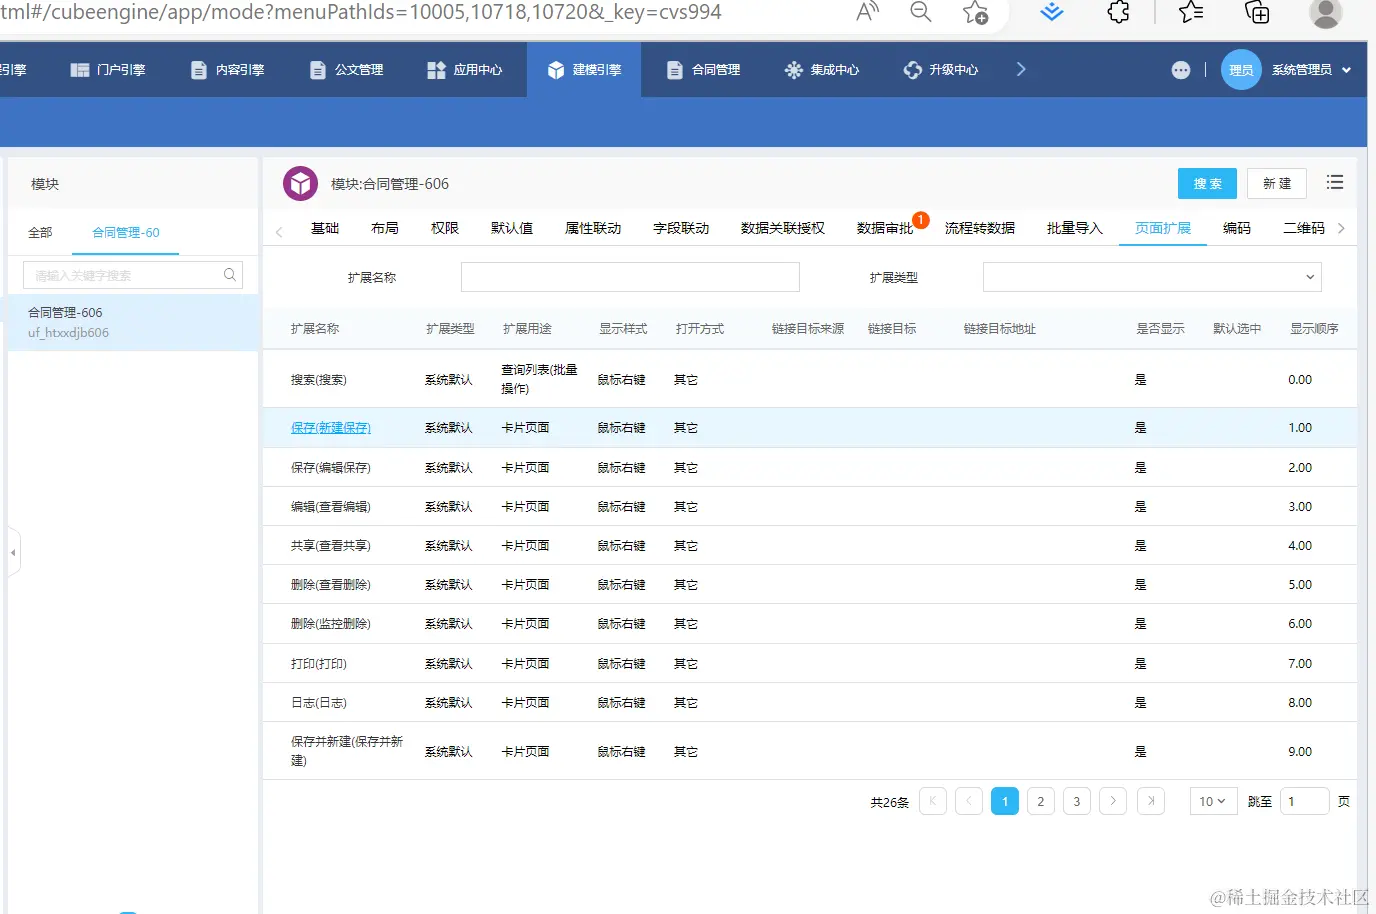Click the blue download arrow extension icon
Screen dimensions: 1376x914
[1052, 12]
